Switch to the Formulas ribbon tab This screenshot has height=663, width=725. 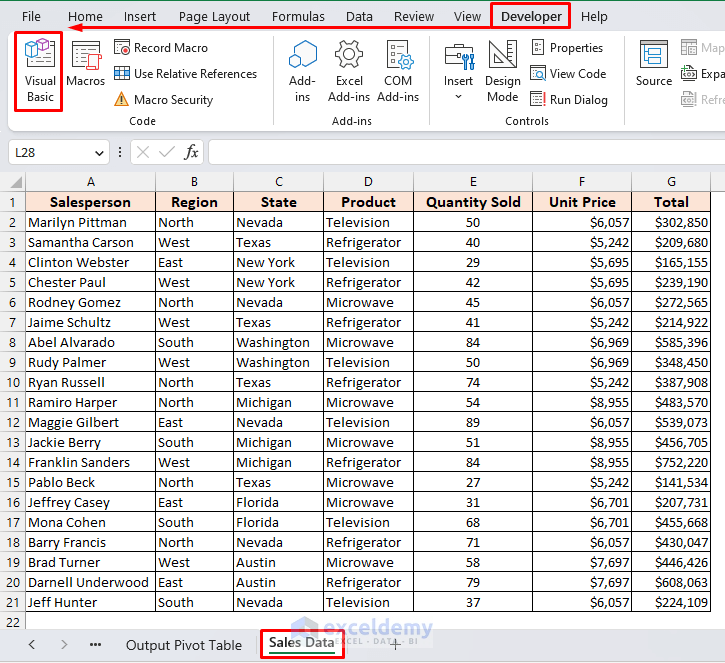pyautogui.click(x=298, y=16)
